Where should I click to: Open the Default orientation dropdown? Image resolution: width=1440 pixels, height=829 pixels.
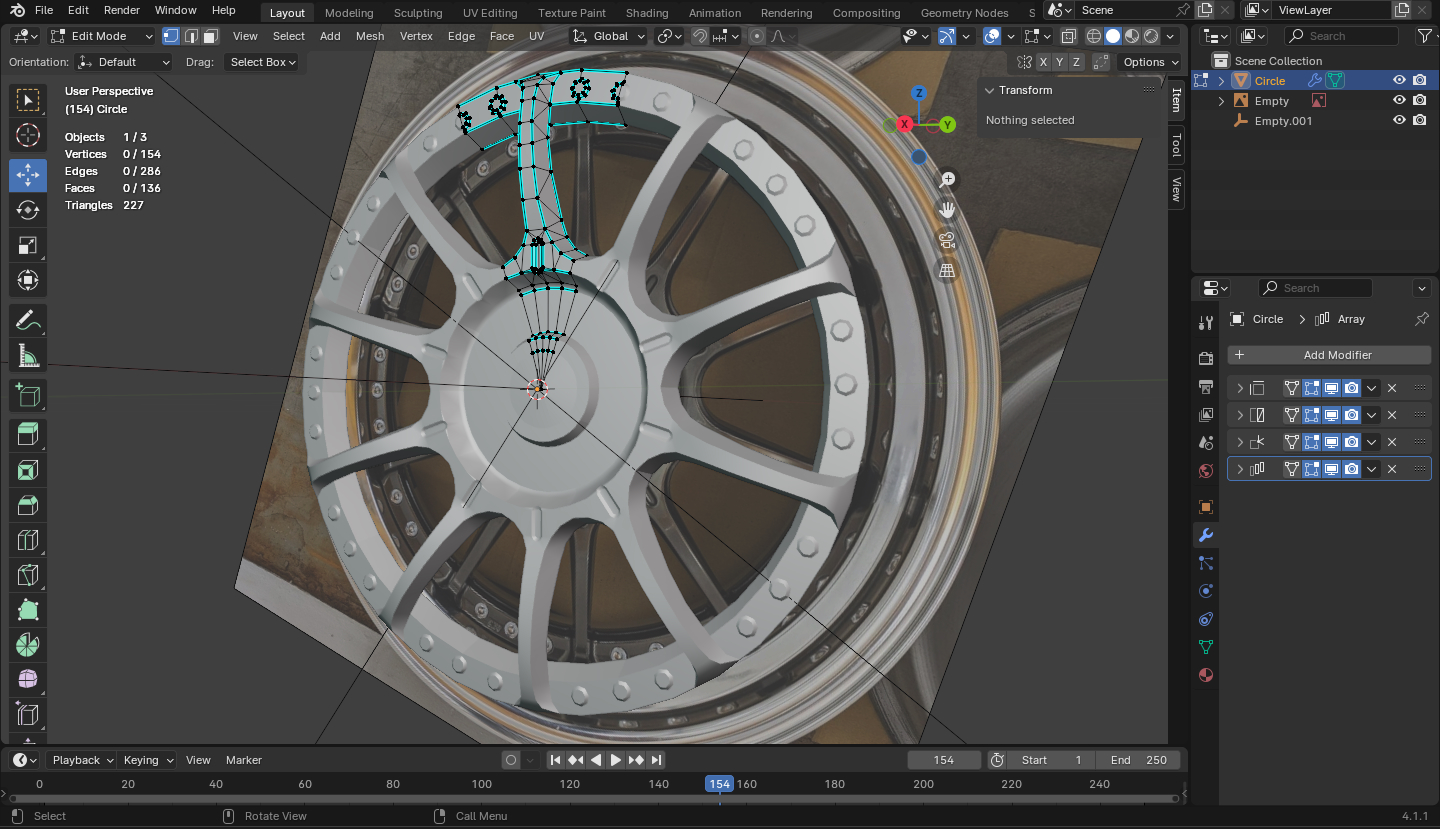pyautogui.click(x=124, y=62)
